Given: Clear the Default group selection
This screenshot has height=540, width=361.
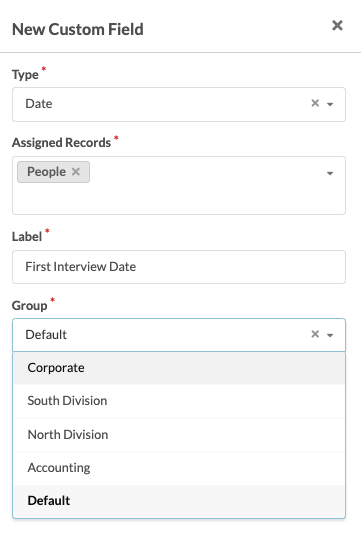Looking at the screenshot, I should tap(315, 334).
